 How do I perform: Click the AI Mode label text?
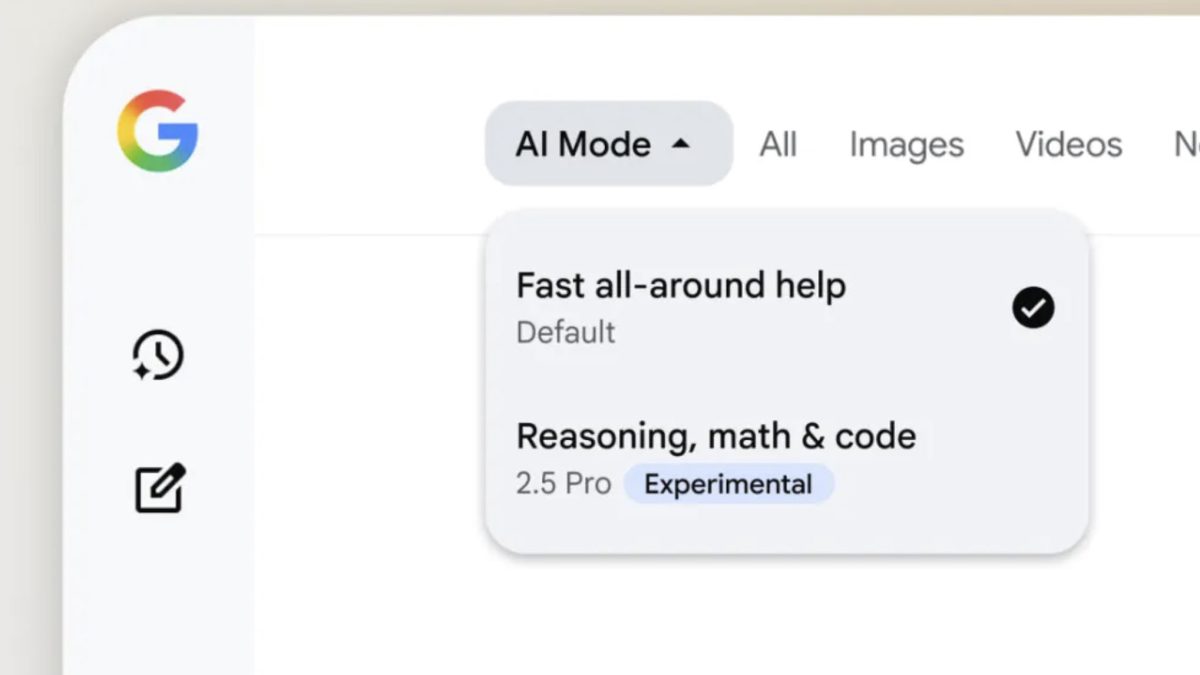(583, 144)
